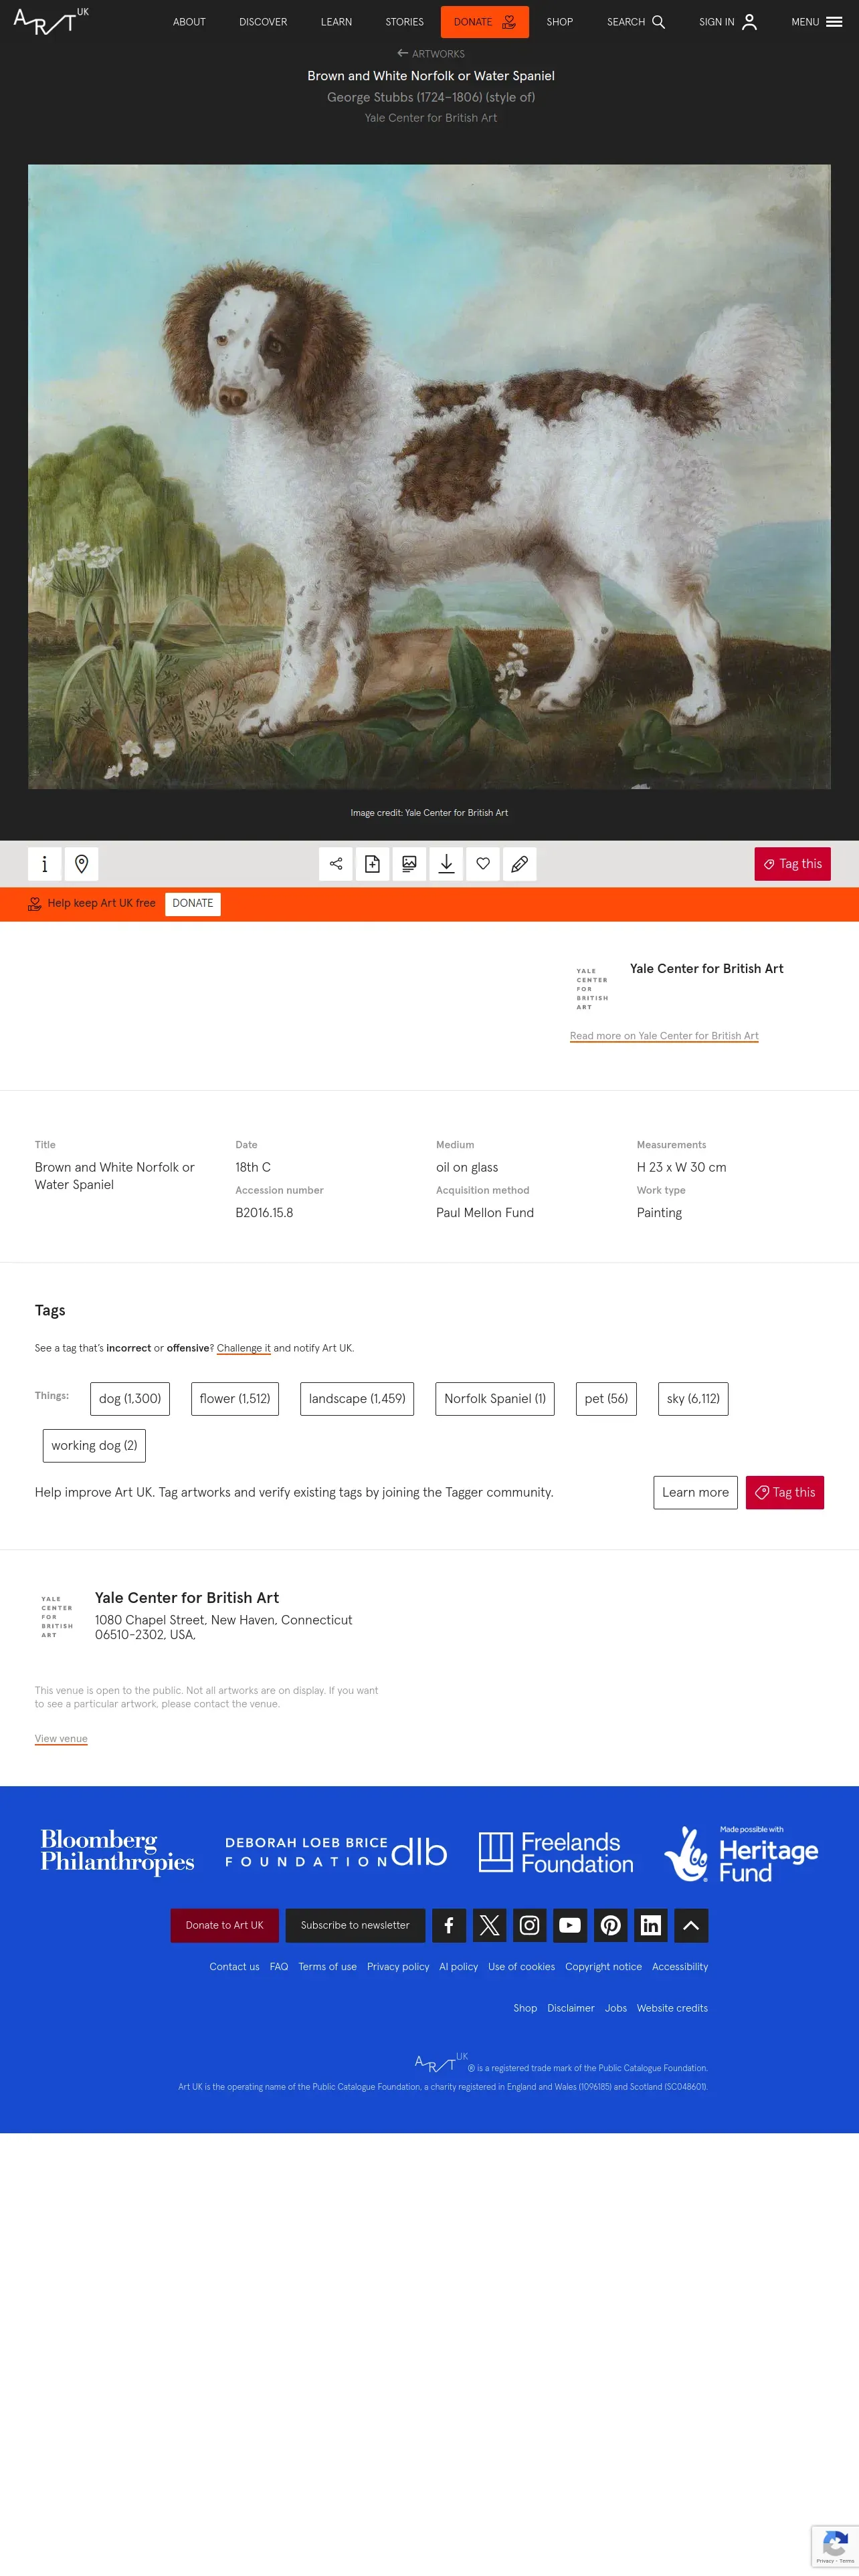The image size is (859, 2576).
Task: Open Art UK LinkedIn page
Action: click(x=651, y=1925)
